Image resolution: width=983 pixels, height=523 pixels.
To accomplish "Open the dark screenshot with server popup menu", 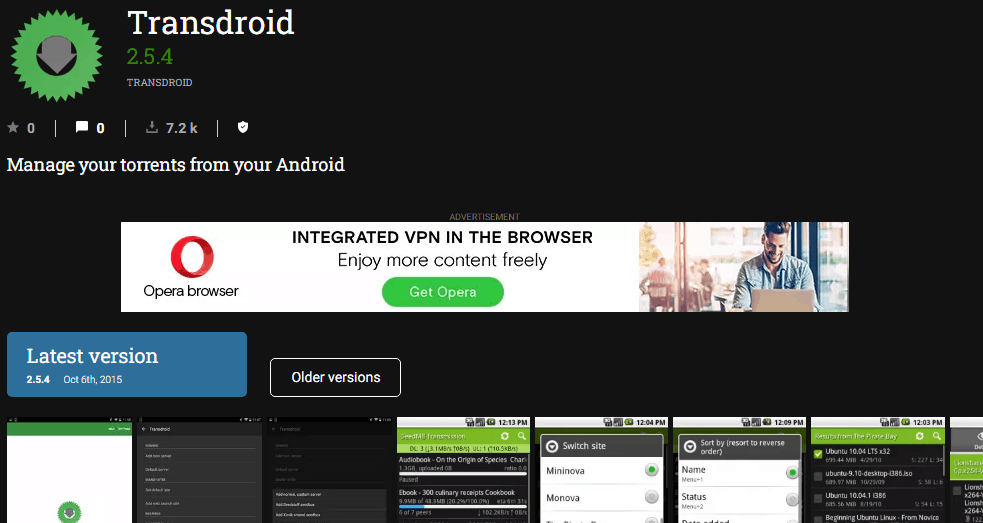I will click(x=330, y=470).
